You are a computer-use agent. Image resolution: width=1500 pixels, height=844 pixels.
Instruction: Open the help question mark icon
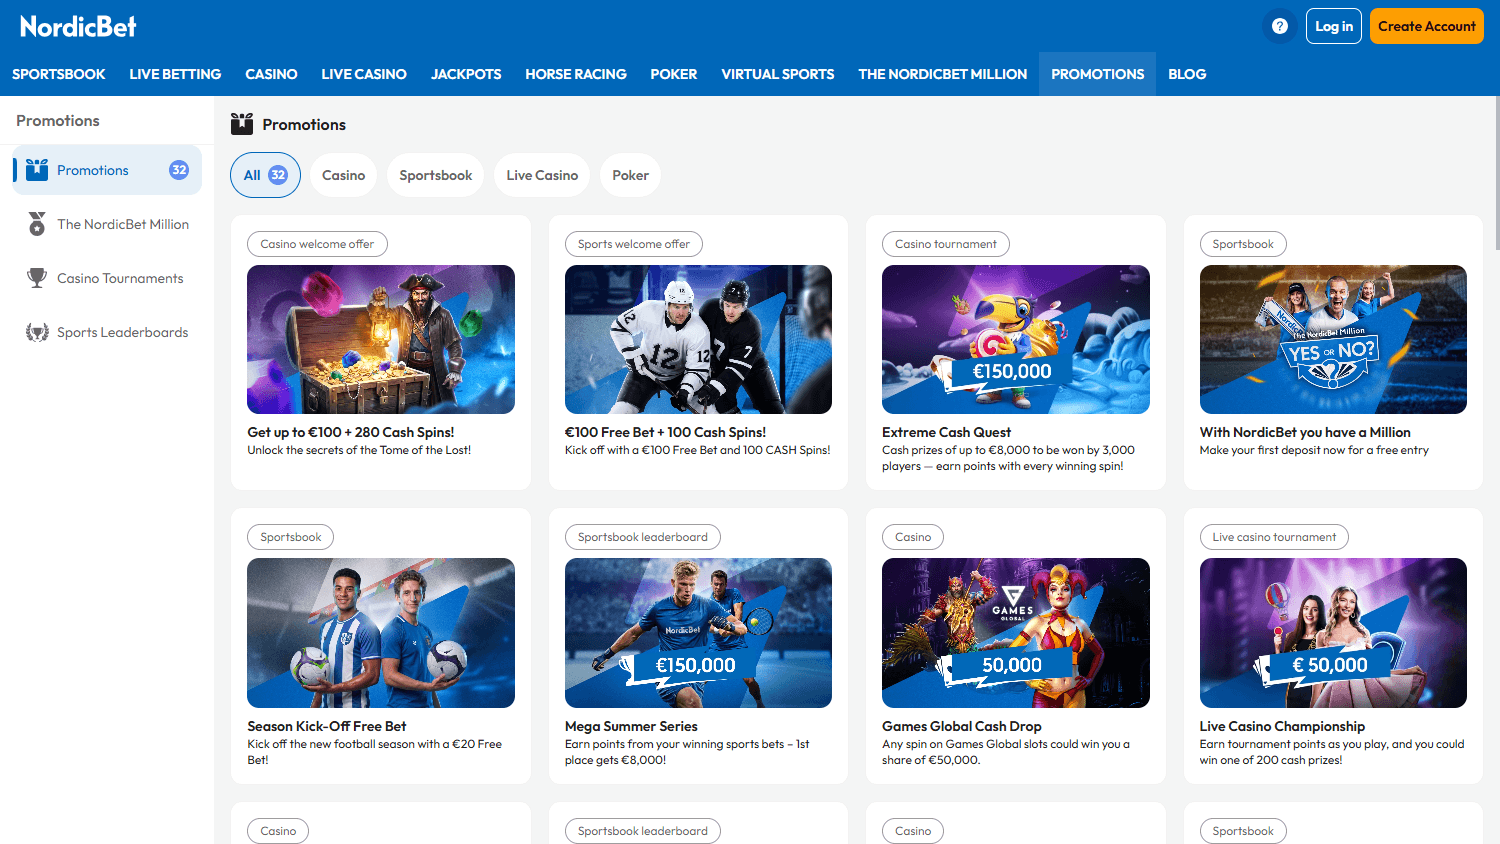[1280, 26]
